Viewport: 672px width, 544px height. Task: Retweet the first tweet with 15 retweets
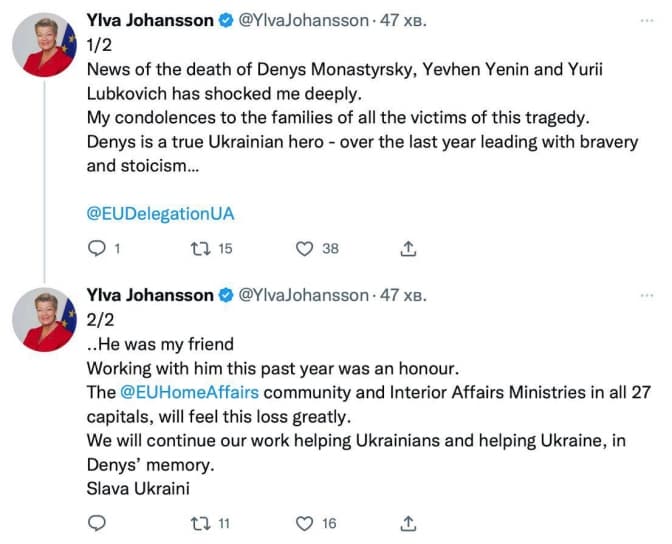coord(197,248)
